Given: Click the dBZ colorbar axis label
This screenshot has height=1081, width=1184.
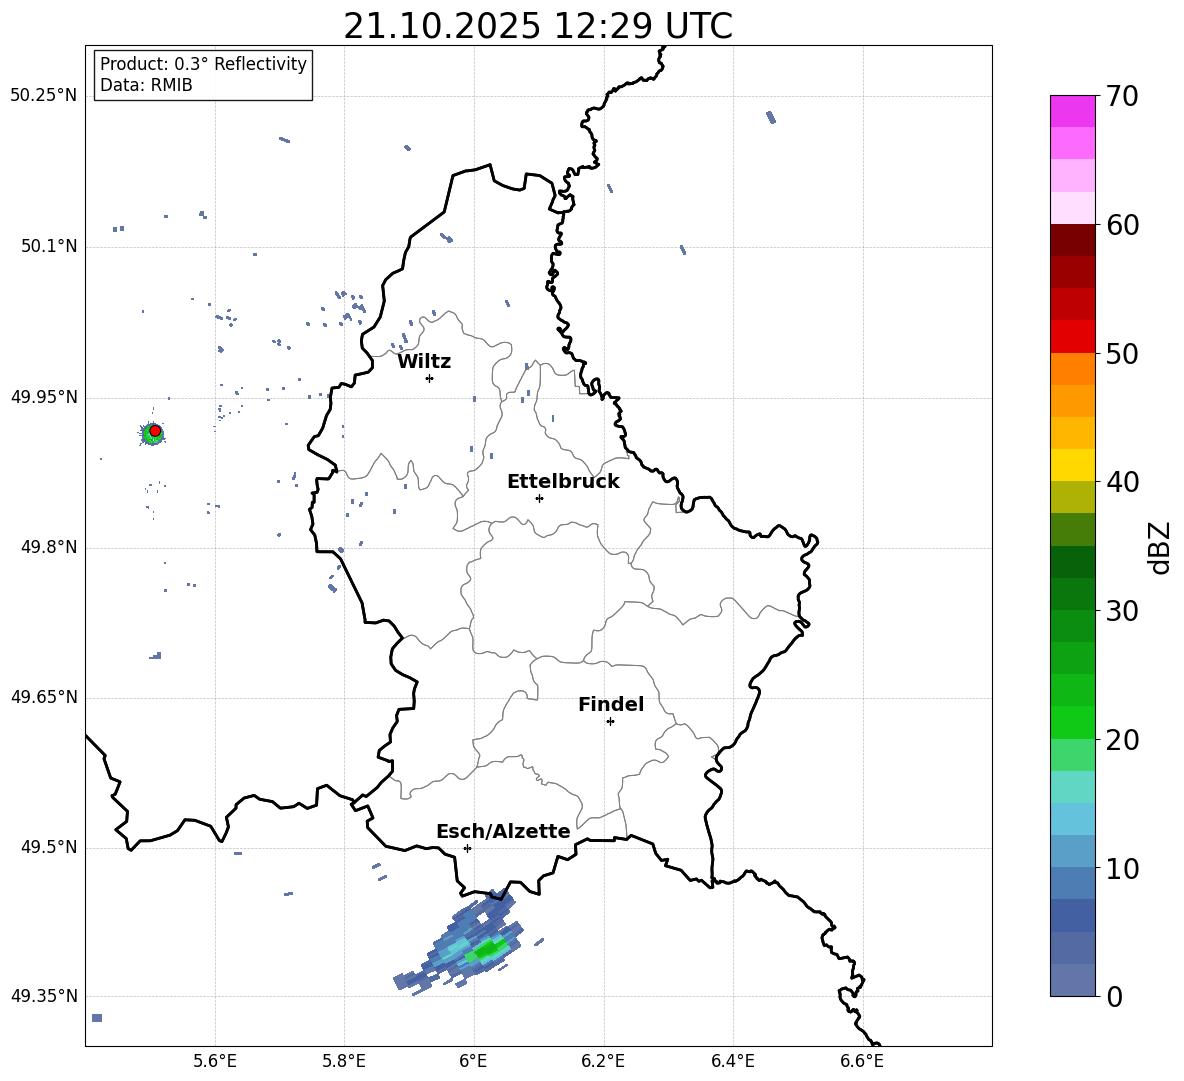Looking at the screenshot, I should click(x=1161, y=547).
